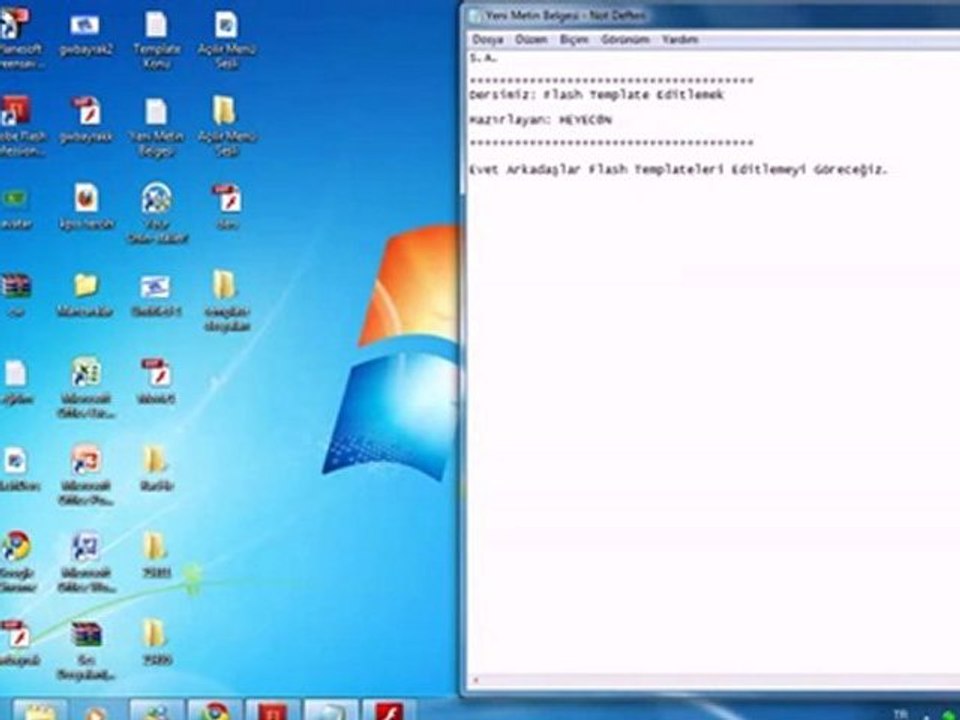Open Adobe Flash Player icon on taskbar
Image resolution: width=960 pixels, height=720 pixels.
click(x=389, y=710)
